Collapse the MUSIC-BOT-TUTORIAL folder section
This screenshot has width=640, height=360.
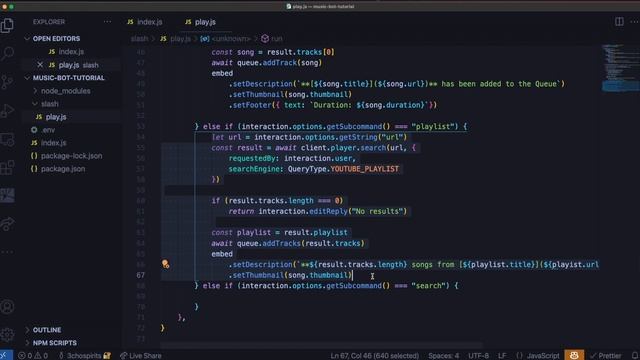coord(64,78)
